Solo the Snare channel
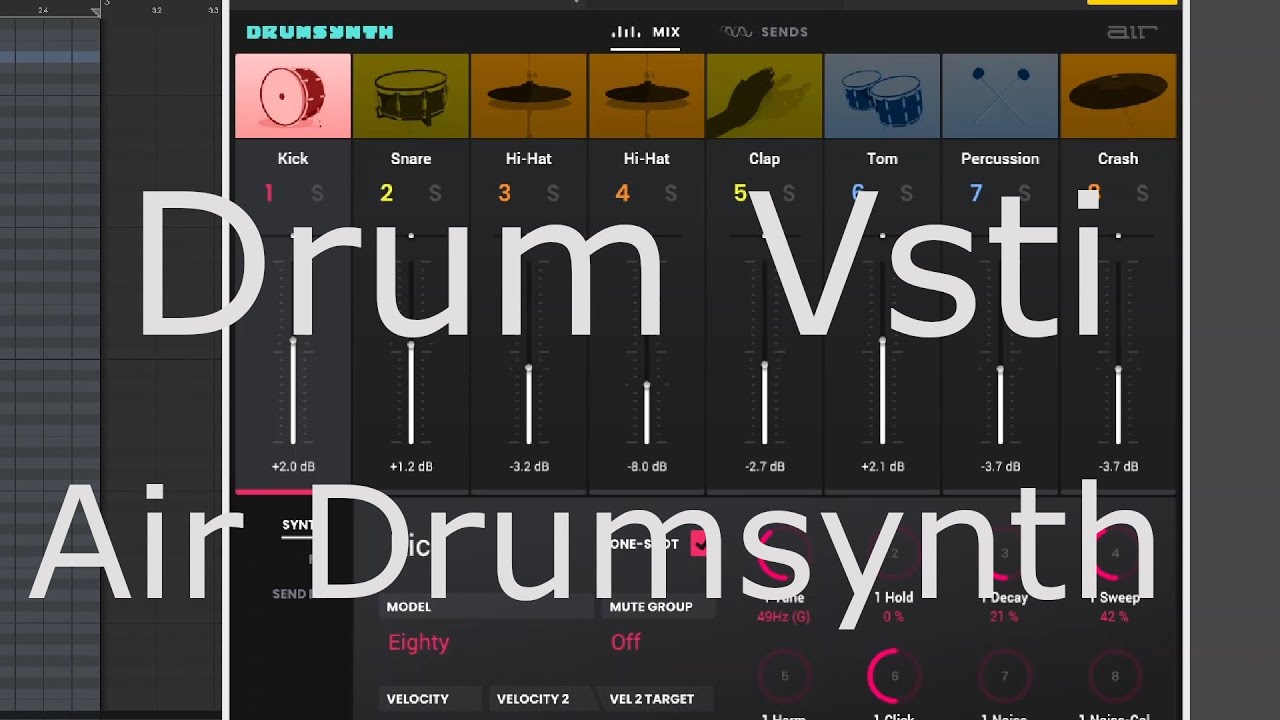The height and width of the screenshot is (720, 1280). pos(435,193)
